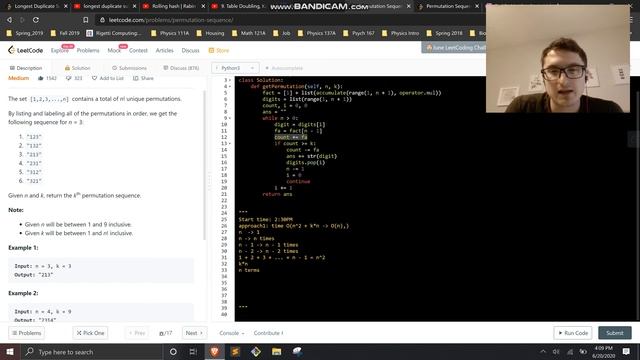This screenshot has height=360, width=640.
Task: Close the Rolling hash YouTube tab
Action: pyautogui.click(x=203, y=6)
